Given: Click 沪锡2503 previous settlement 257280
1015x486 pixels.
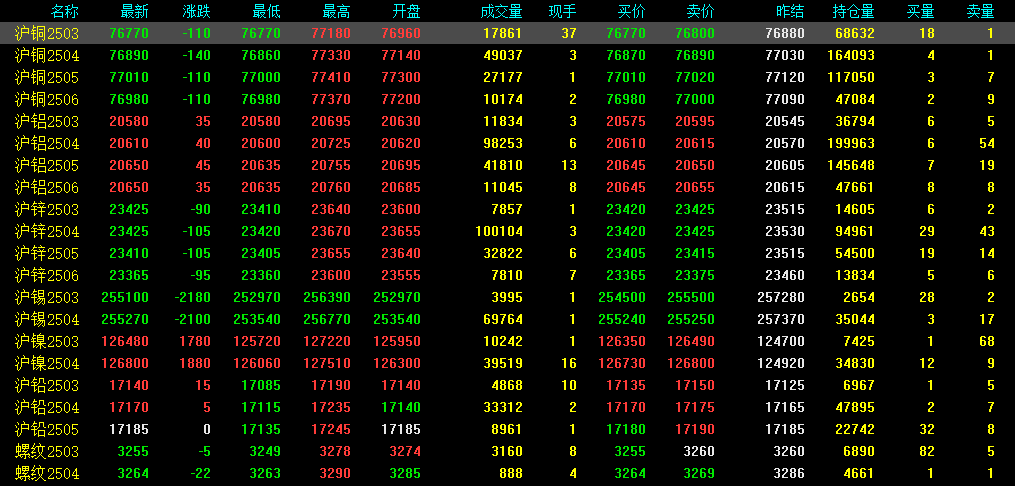Looking at the screenshot, I should (x=781, y=298).
